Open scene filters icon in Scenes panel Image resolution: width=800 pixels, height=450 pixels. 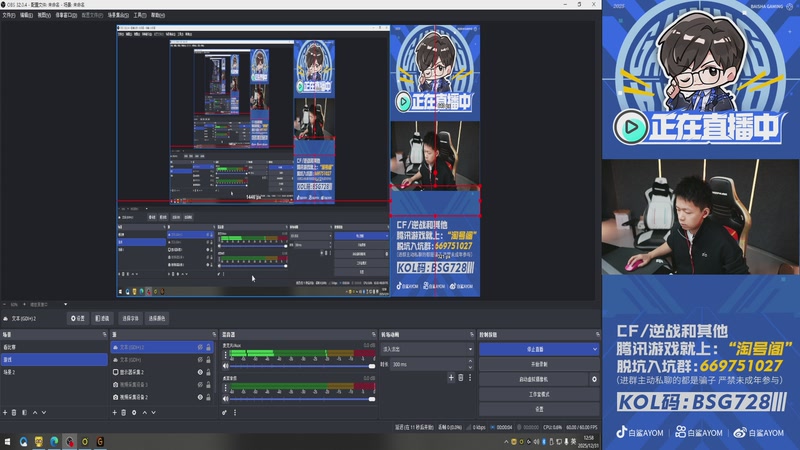[x=24, y=412]
